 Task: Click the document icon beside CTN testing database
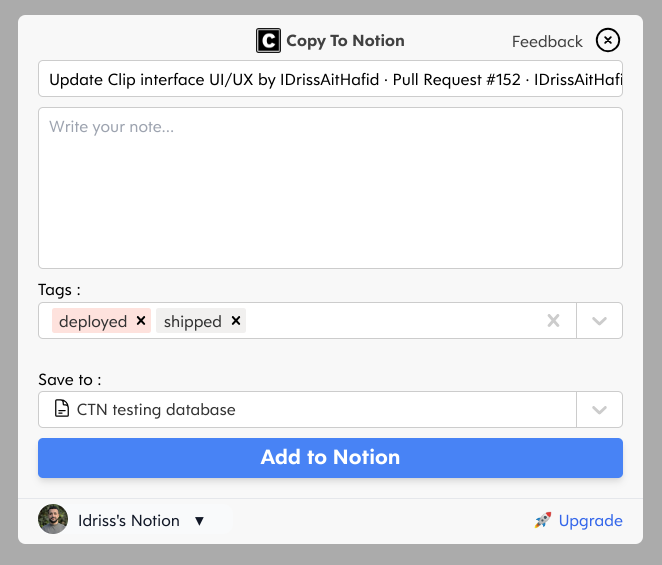[62, 408]
